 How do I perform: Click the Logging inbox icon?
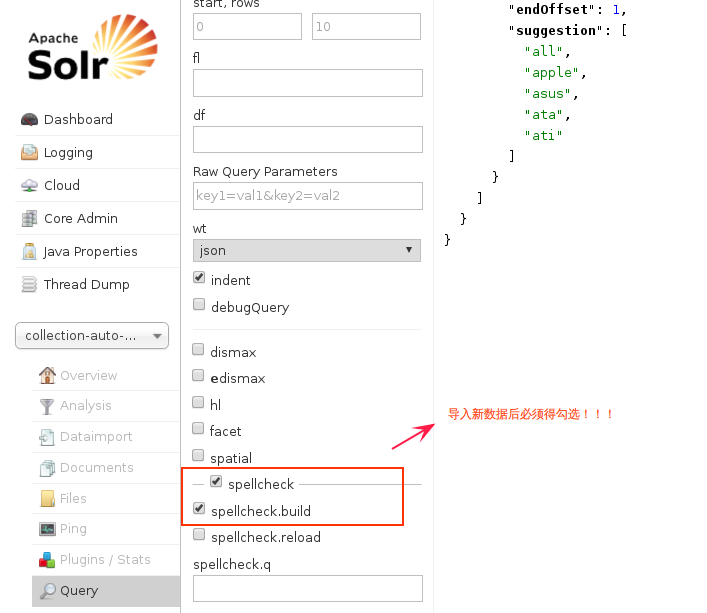tap(29, 152)
